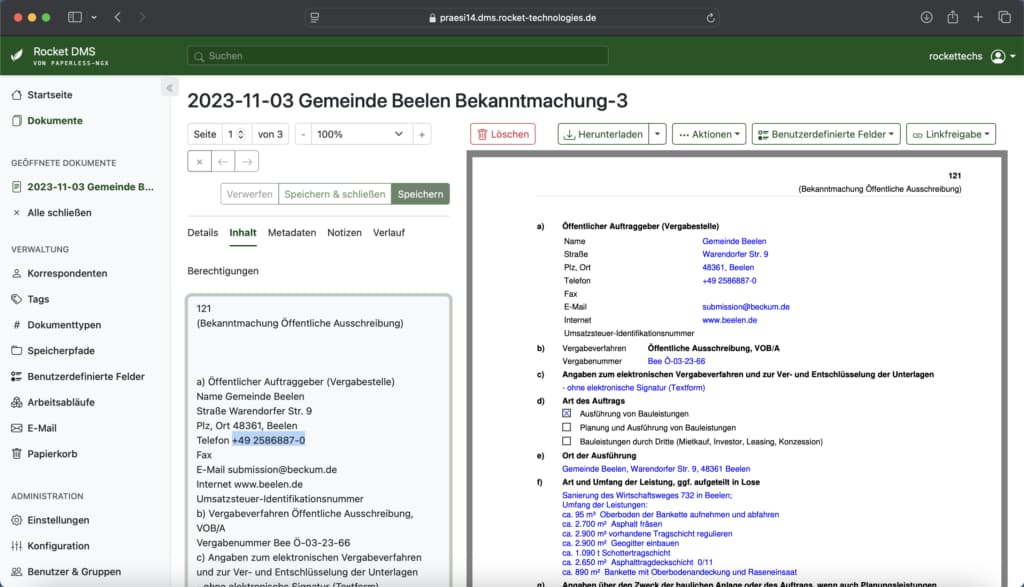
Task: Click the Rocket DMS logo icon
Action: pyautogui.click(x=17, y=56)
